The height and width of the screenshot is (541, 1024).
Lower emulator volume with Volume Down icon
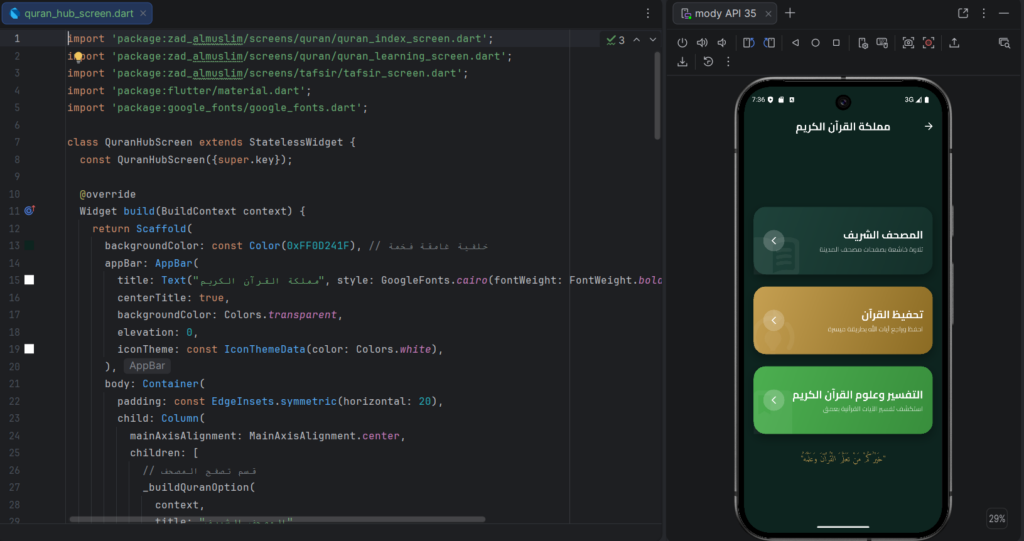pyautogui.click(x=722, y=42)
